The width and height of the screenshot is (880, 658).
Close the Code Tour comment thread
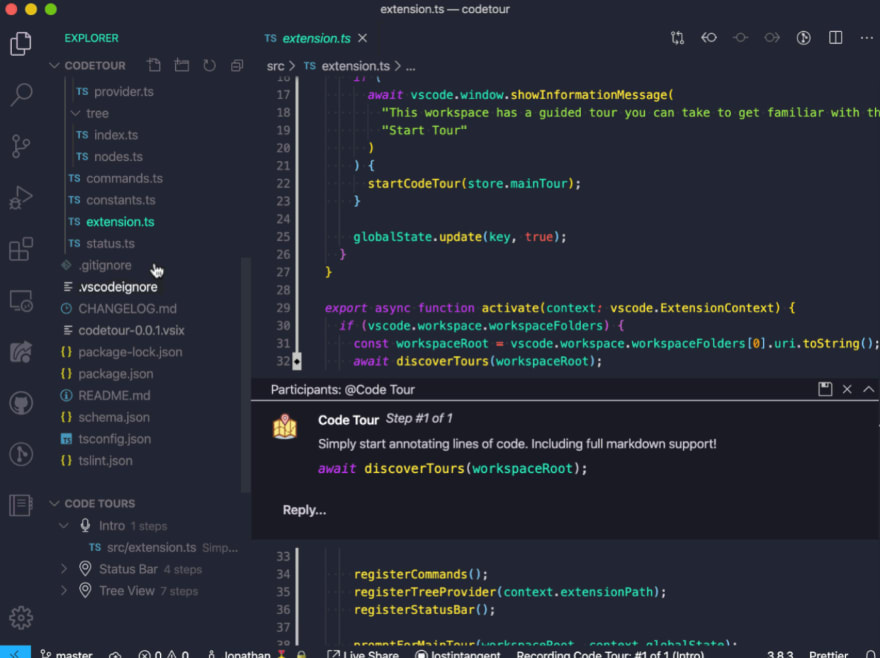847,389
